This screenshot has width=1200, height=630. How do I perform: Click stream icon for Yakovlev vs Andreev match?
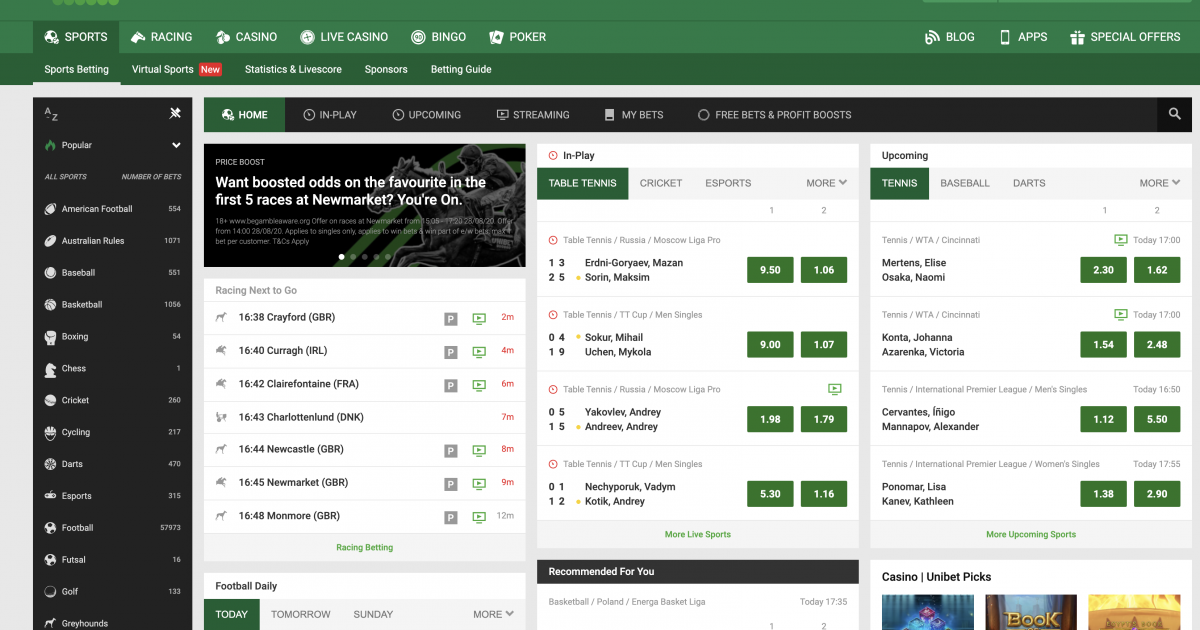[x=835, y=389]
